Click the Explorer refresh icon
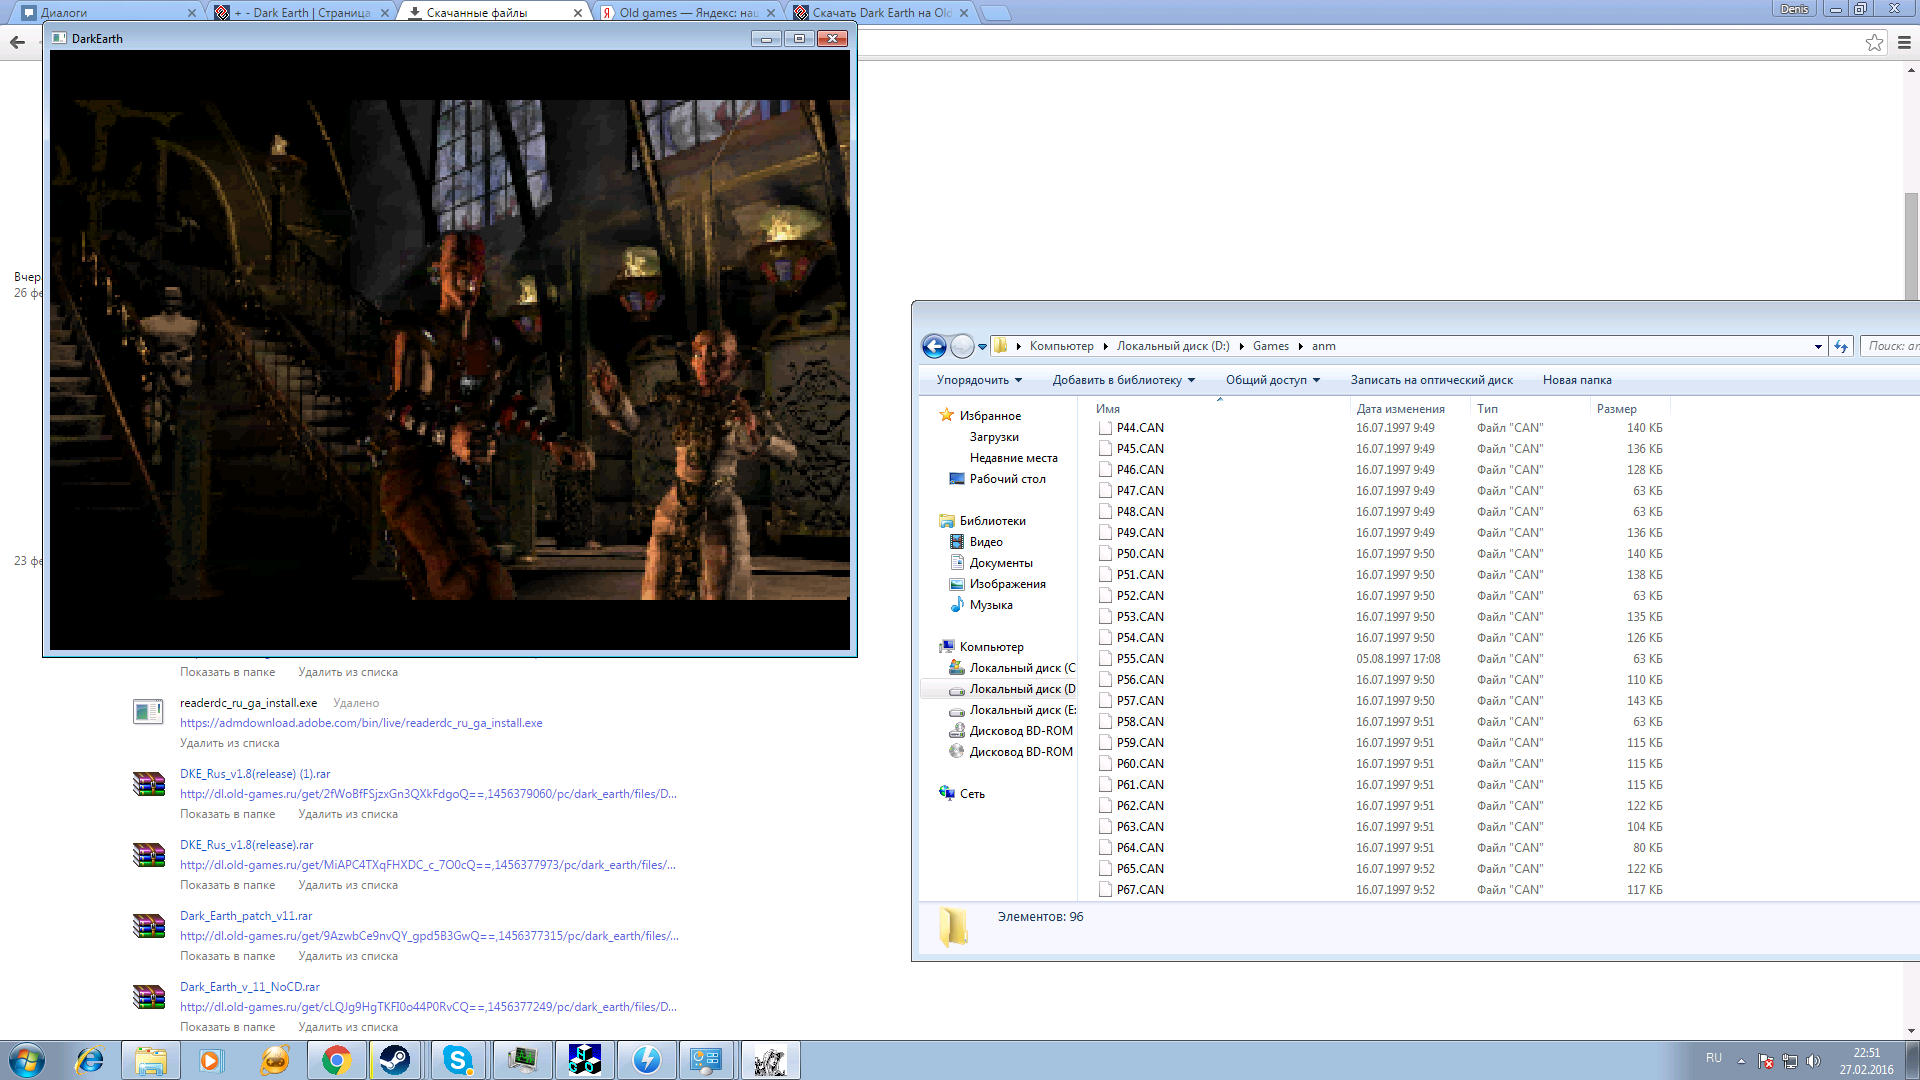The image size is (1920, 1080). pyautogui.click(x=1841, y=346)
